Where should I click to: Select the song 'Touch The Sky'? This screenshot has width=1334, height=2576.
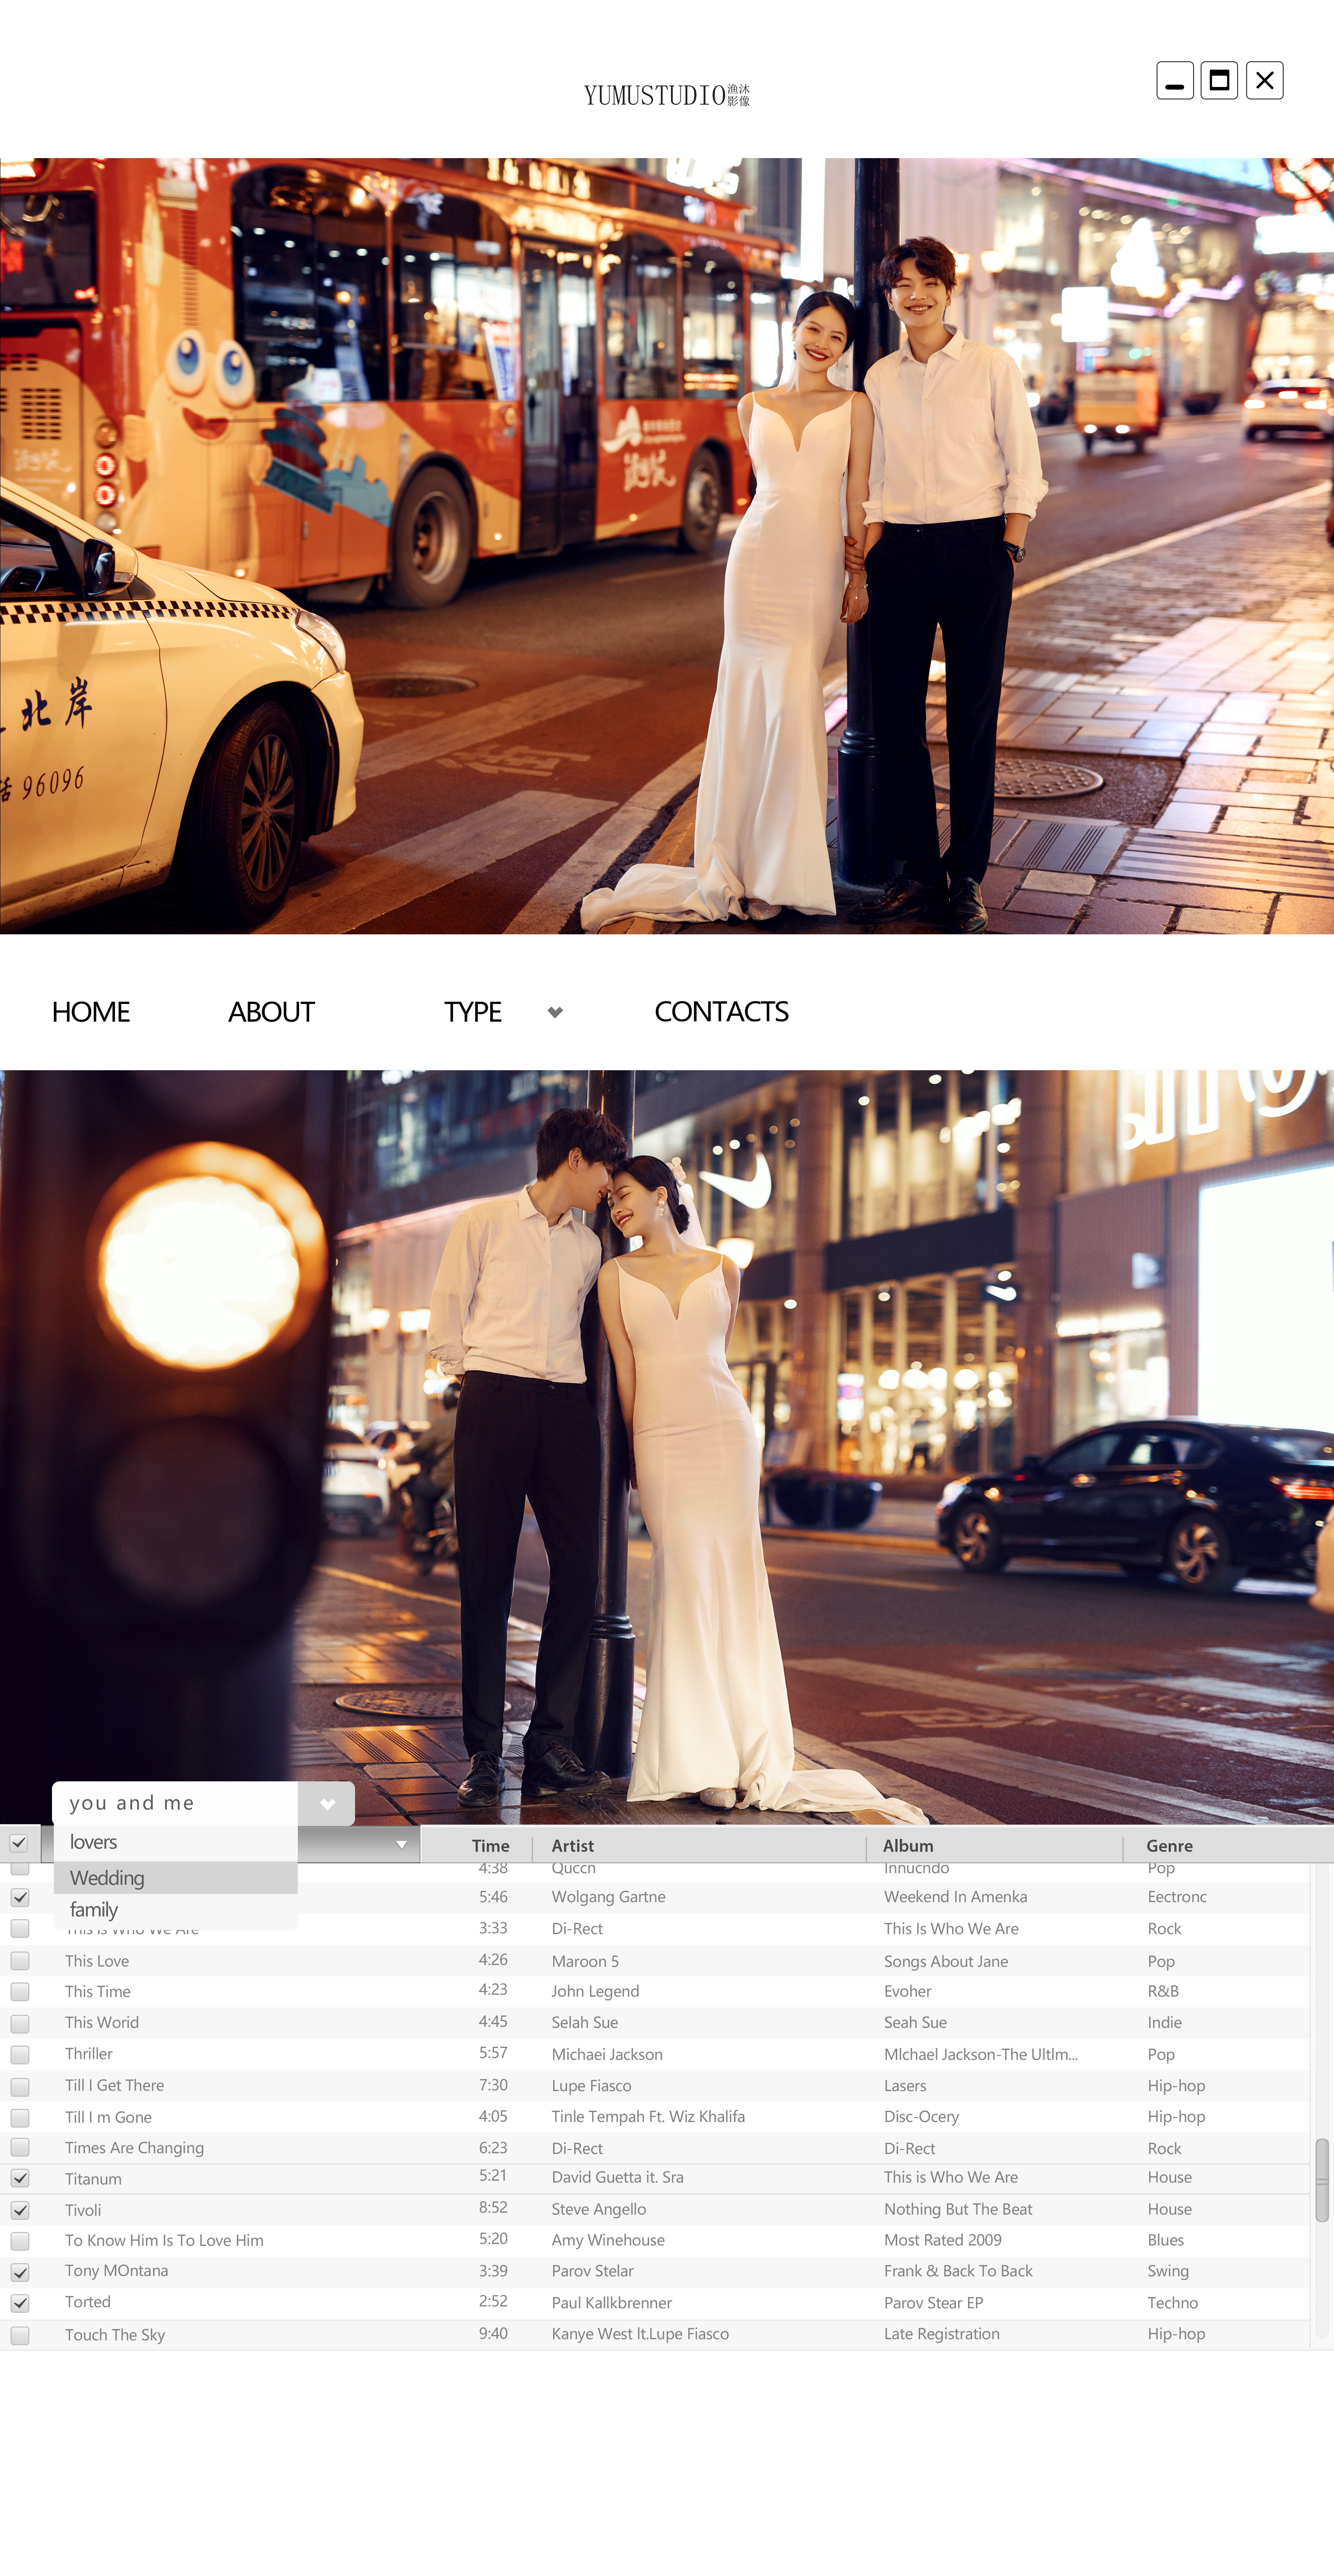point(115,2335)
